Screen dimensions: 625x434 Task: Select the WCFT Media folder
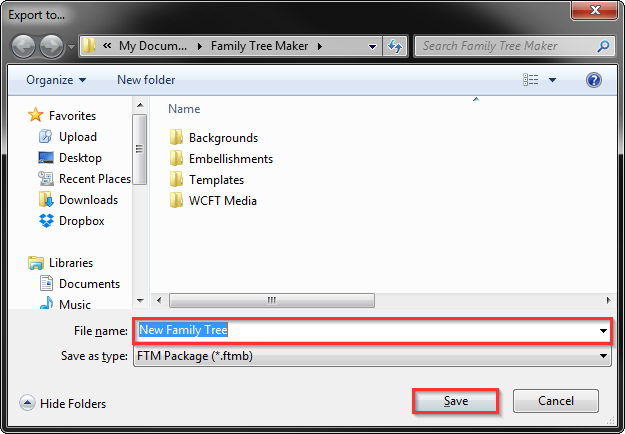(x=223, y=201)
